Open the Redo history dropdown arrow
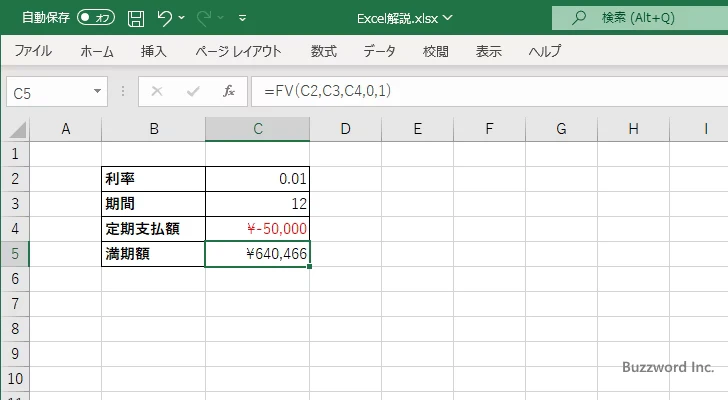This screenshot has width=728, height=400. tap(221, 18)
